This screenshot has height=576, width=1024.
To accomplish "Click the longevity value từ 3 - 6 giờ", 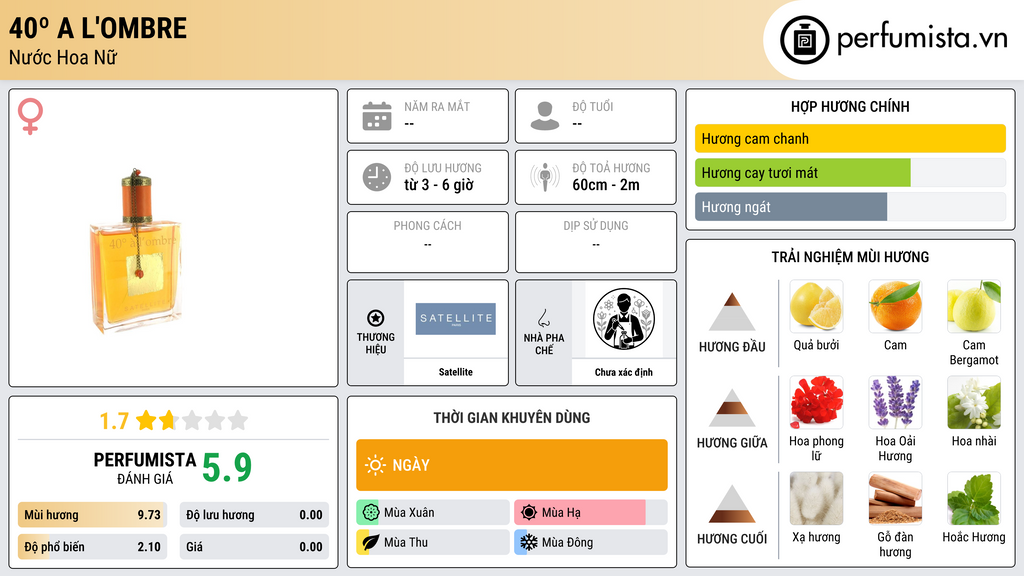I will (438, 185).
